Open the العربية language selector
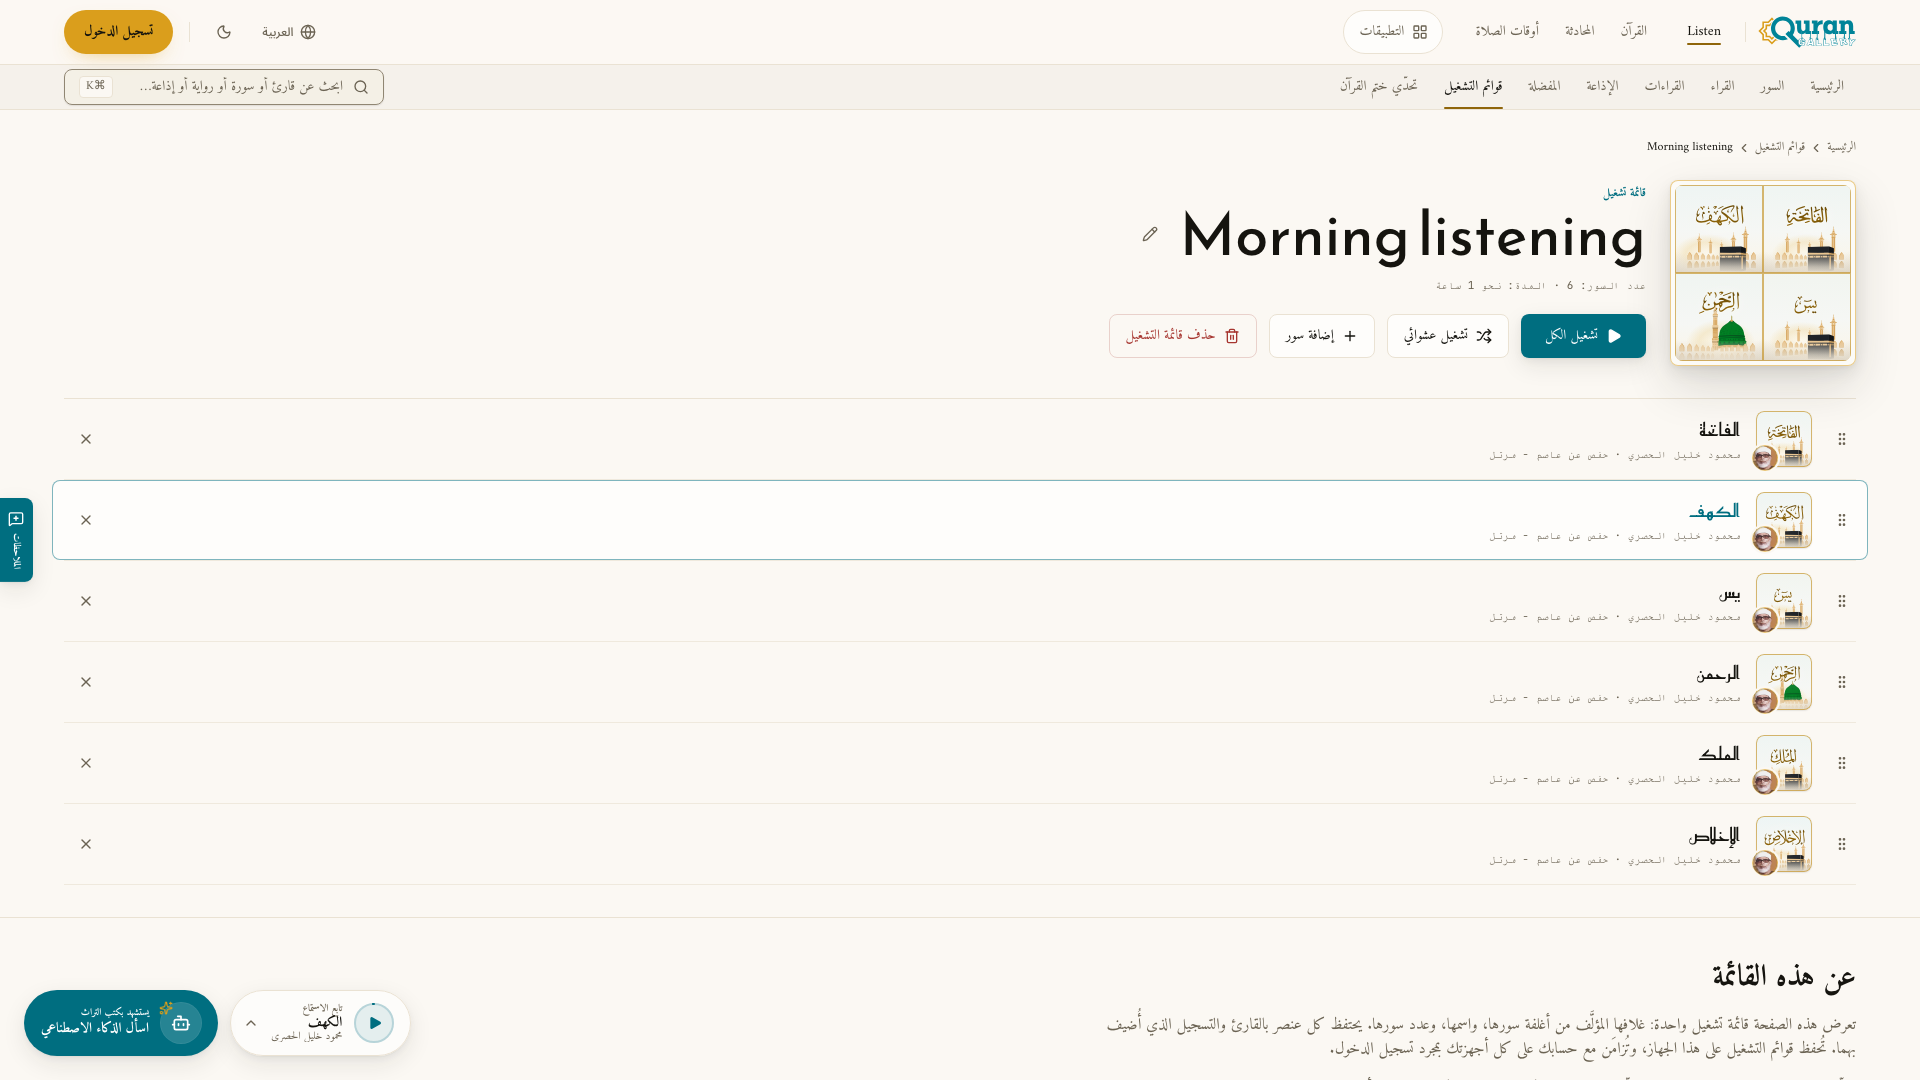 (x=289, y=32)
